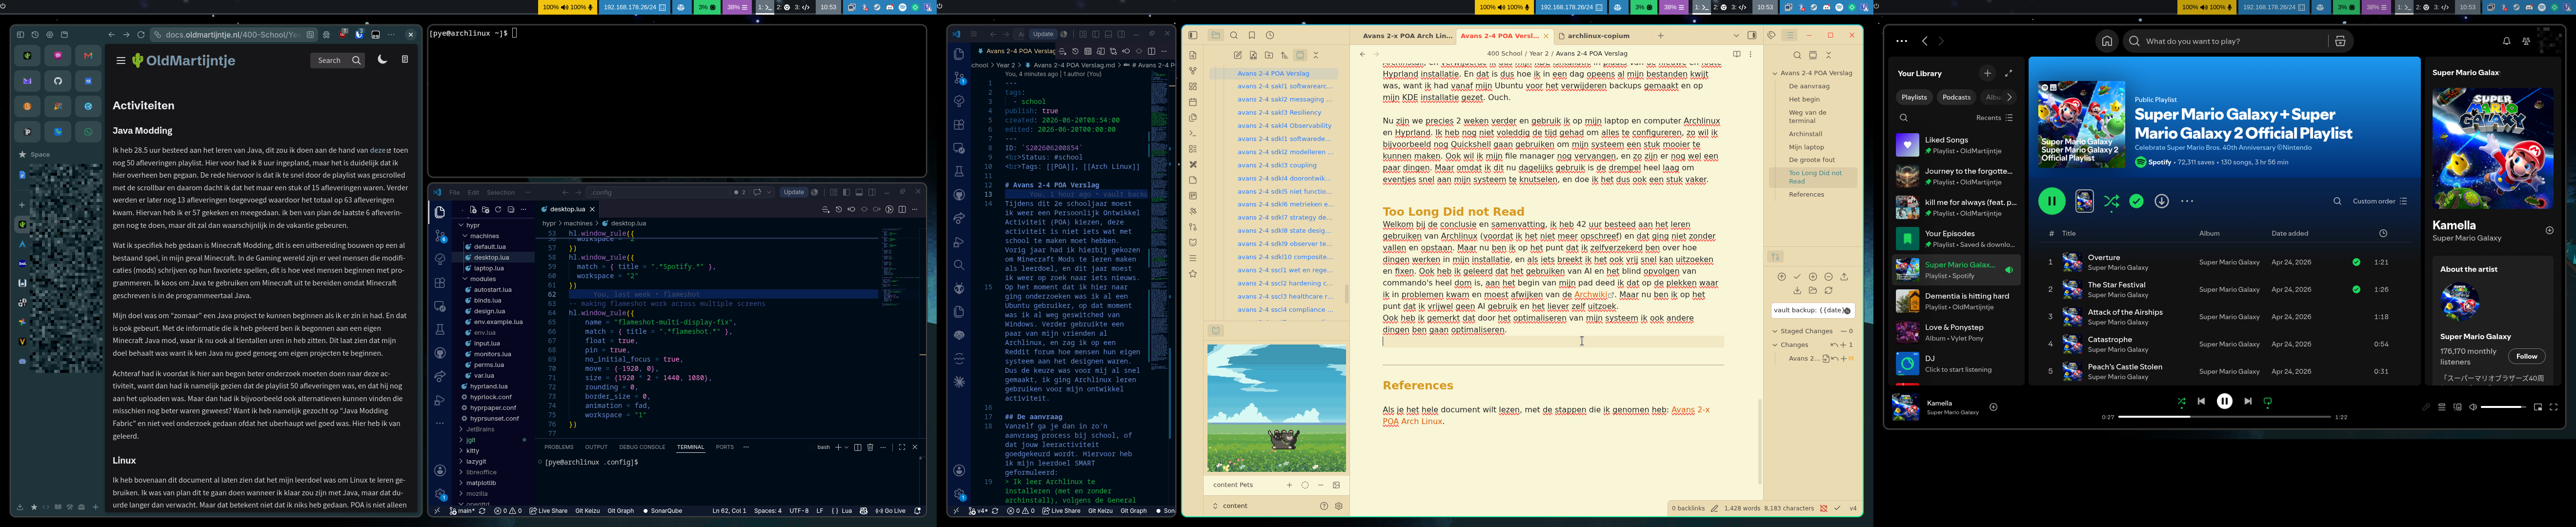Collapse the modules folder in VS Code explorer
The width and height of the screenshot is (2576, 527).
point(482,279)
